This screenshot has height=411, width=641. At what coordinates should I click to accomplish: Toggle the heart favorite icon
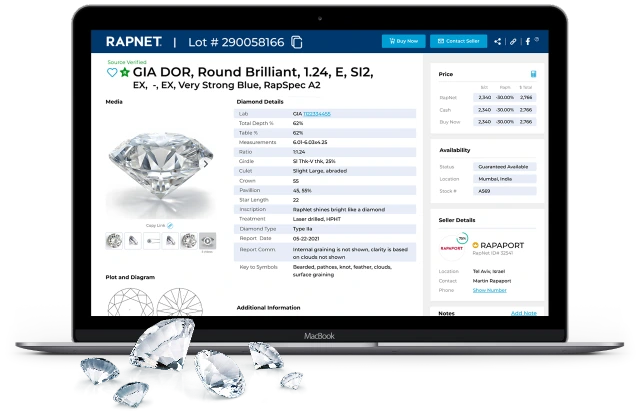pyautogui.click(x=112, y=72)
